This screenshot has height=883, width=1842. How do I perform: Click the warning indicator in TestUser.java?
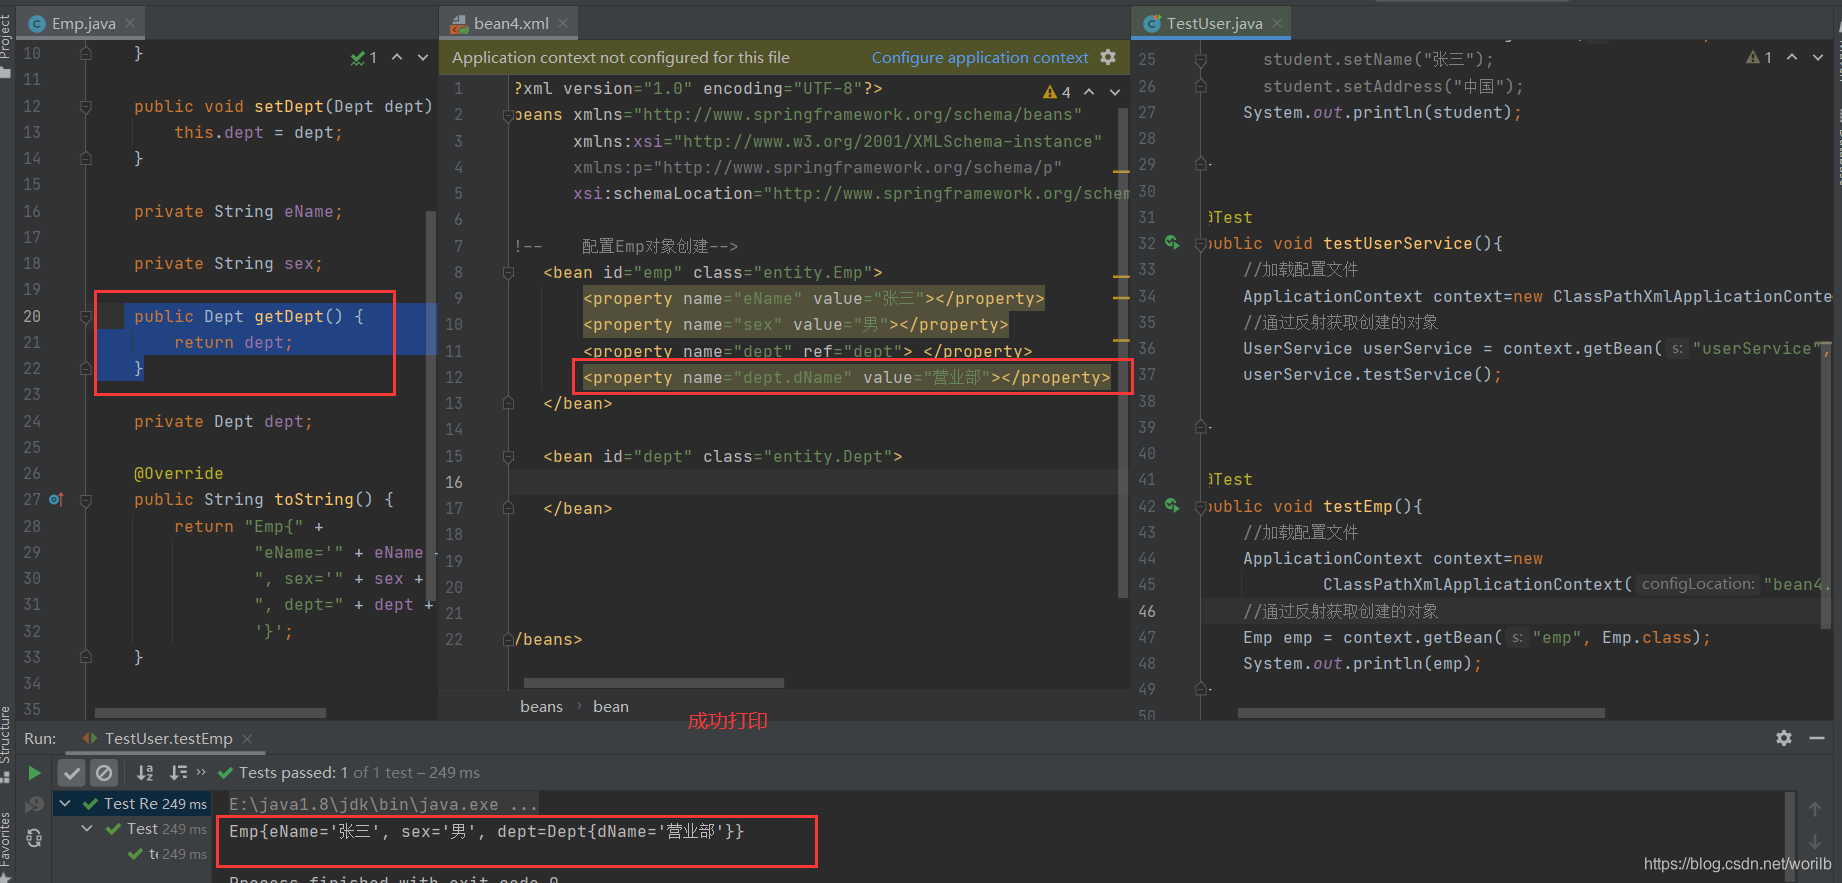pos(1759,58)
